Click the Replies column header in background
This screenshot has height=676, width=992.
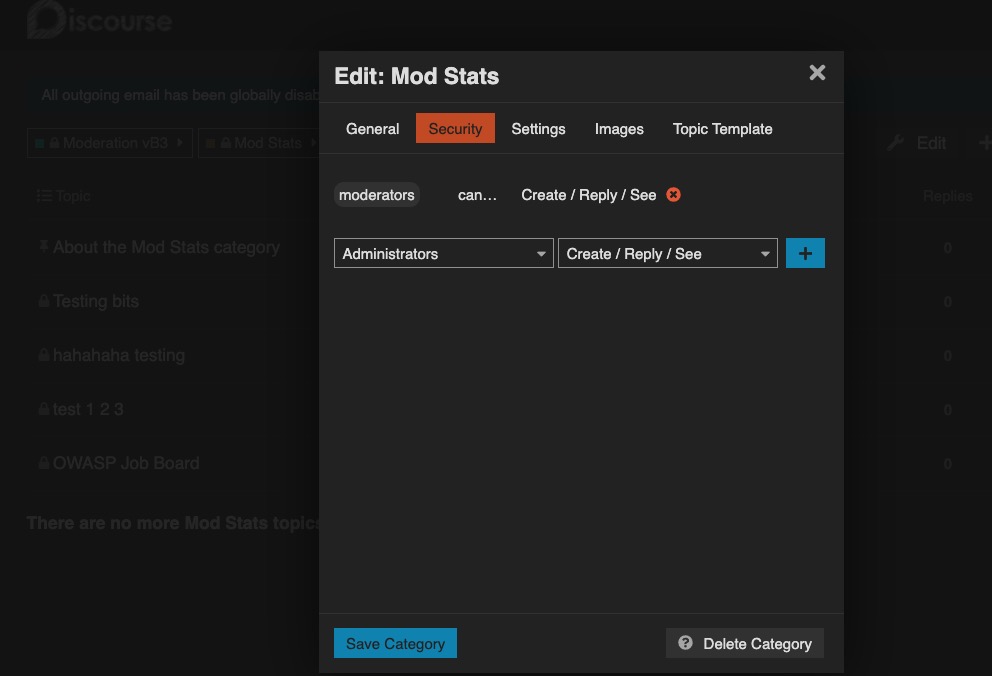pos(947,196)
